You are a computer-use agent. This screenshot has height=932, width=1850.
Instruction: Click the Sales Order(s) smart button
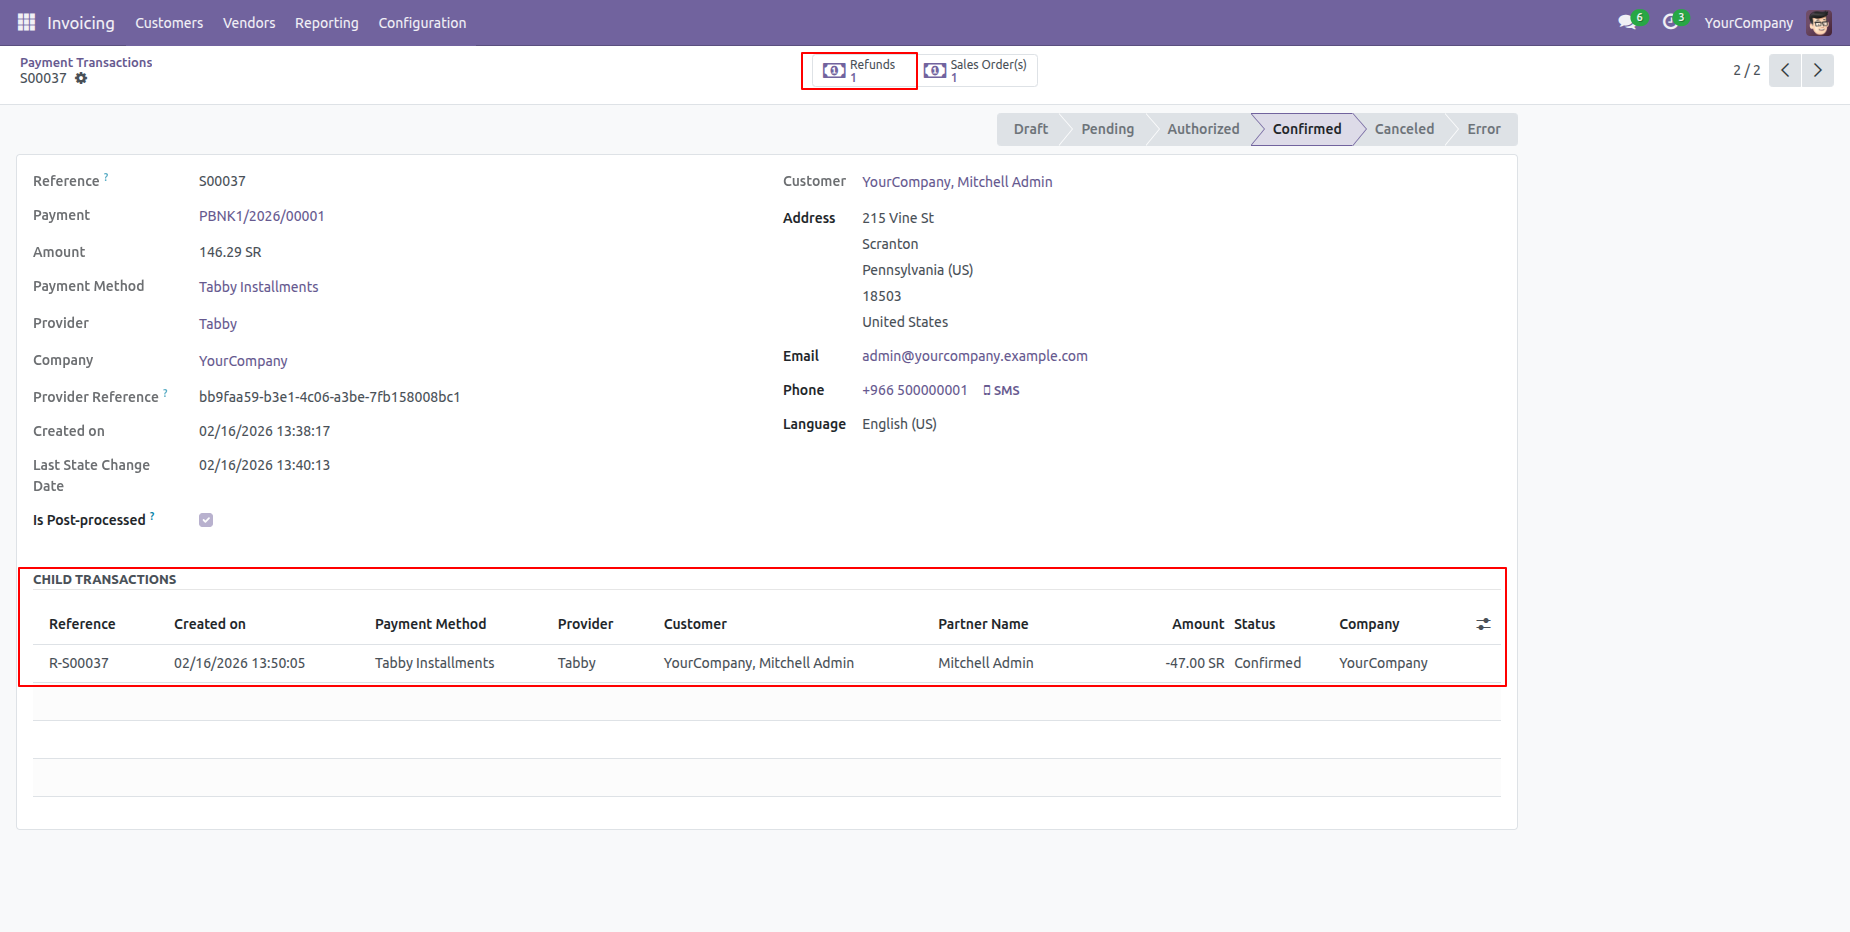click(978, 70)
